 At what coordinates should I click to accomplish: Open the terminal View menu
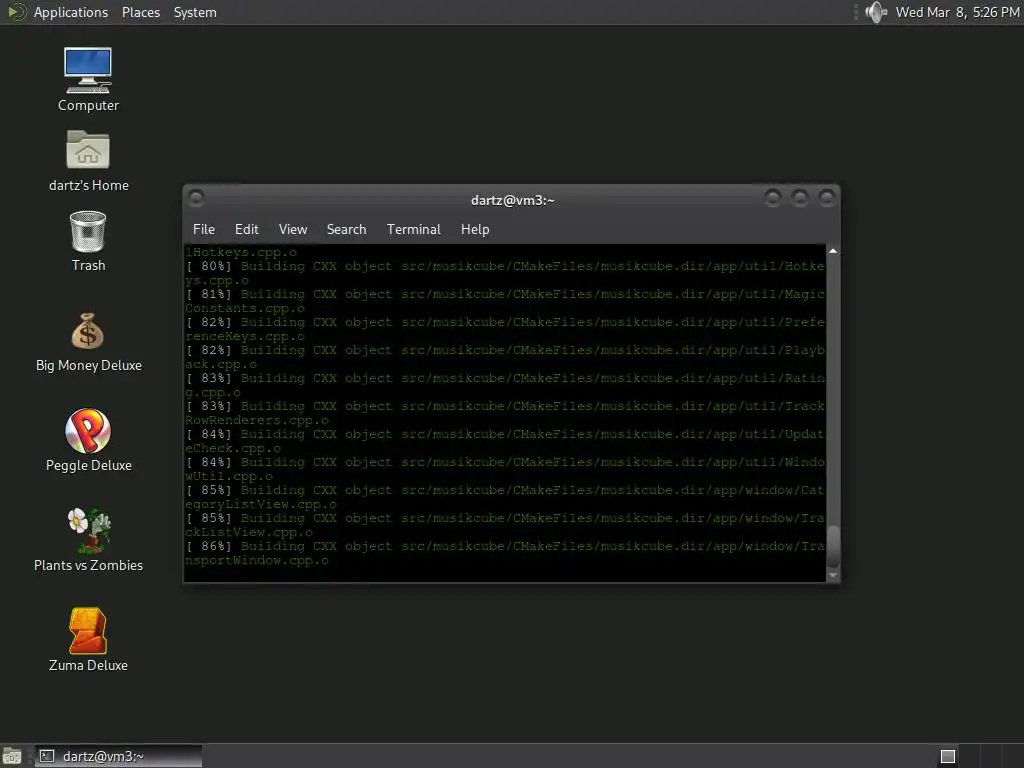coord(293,229)
